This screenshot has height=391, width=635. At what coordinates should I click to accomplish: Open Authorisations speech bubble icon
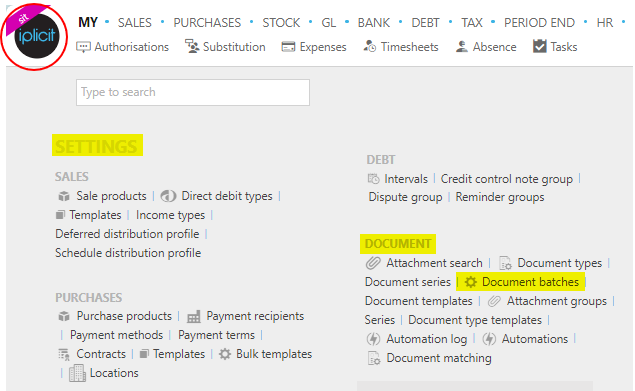[x=83, y=47]
